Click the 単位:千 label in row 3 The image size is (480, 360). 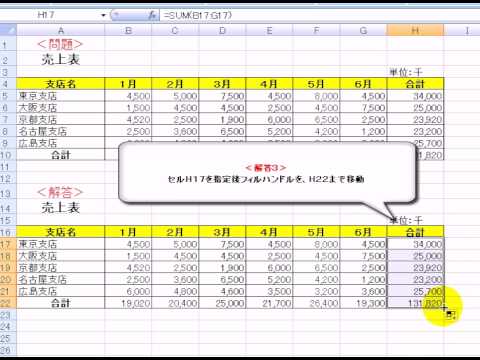tap(406, 72)
